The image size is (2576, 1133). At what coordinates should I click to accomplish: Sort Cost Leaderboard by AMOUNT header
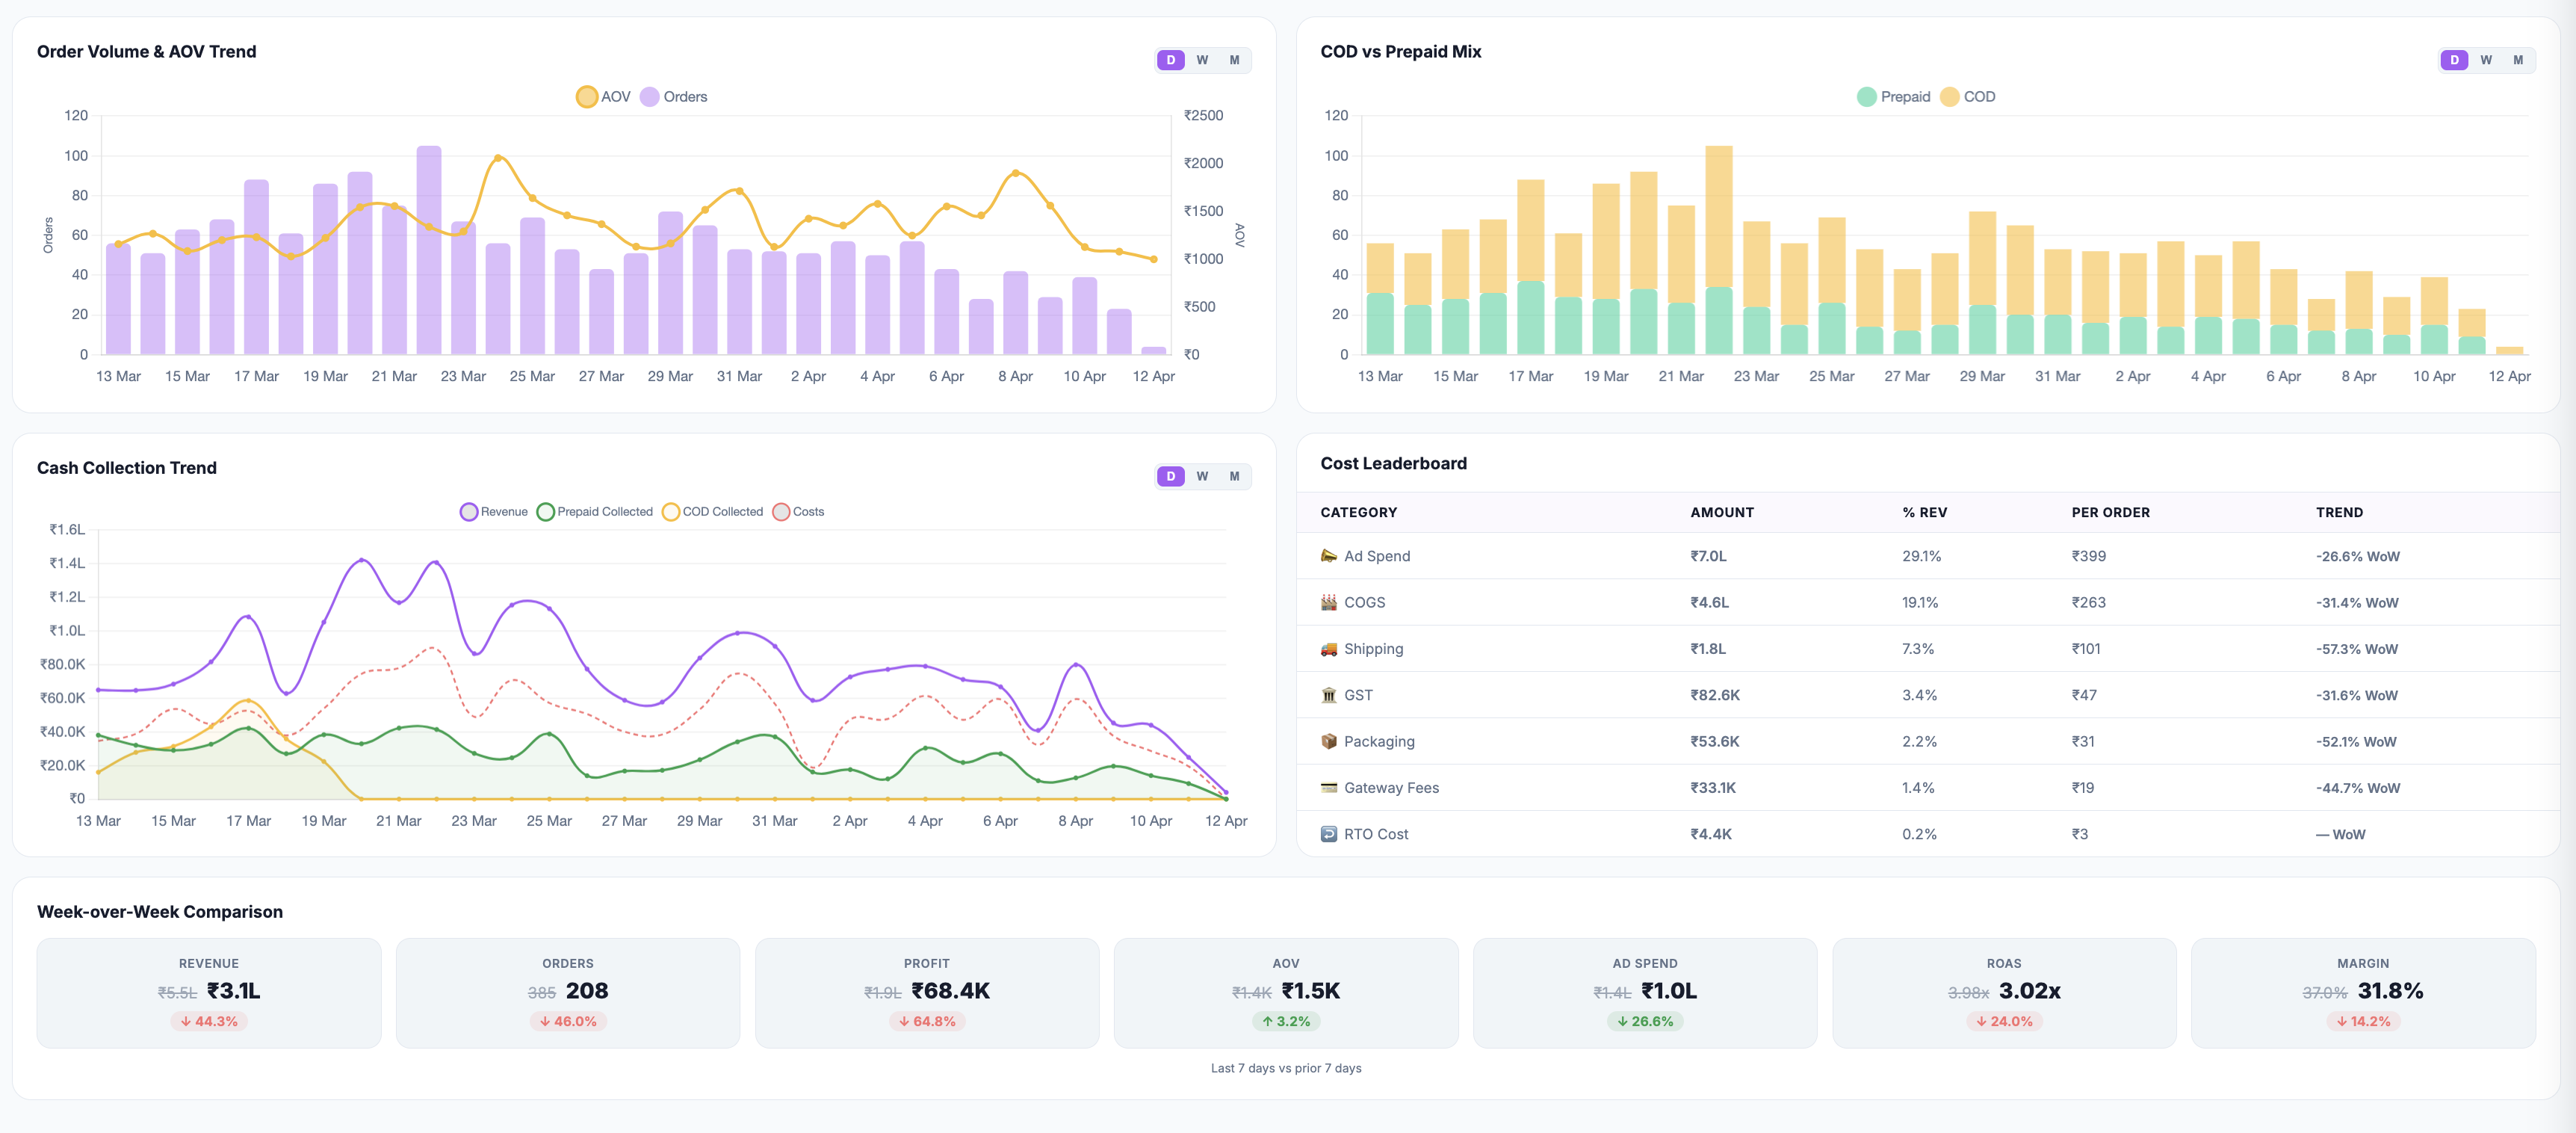(1722, 513)
